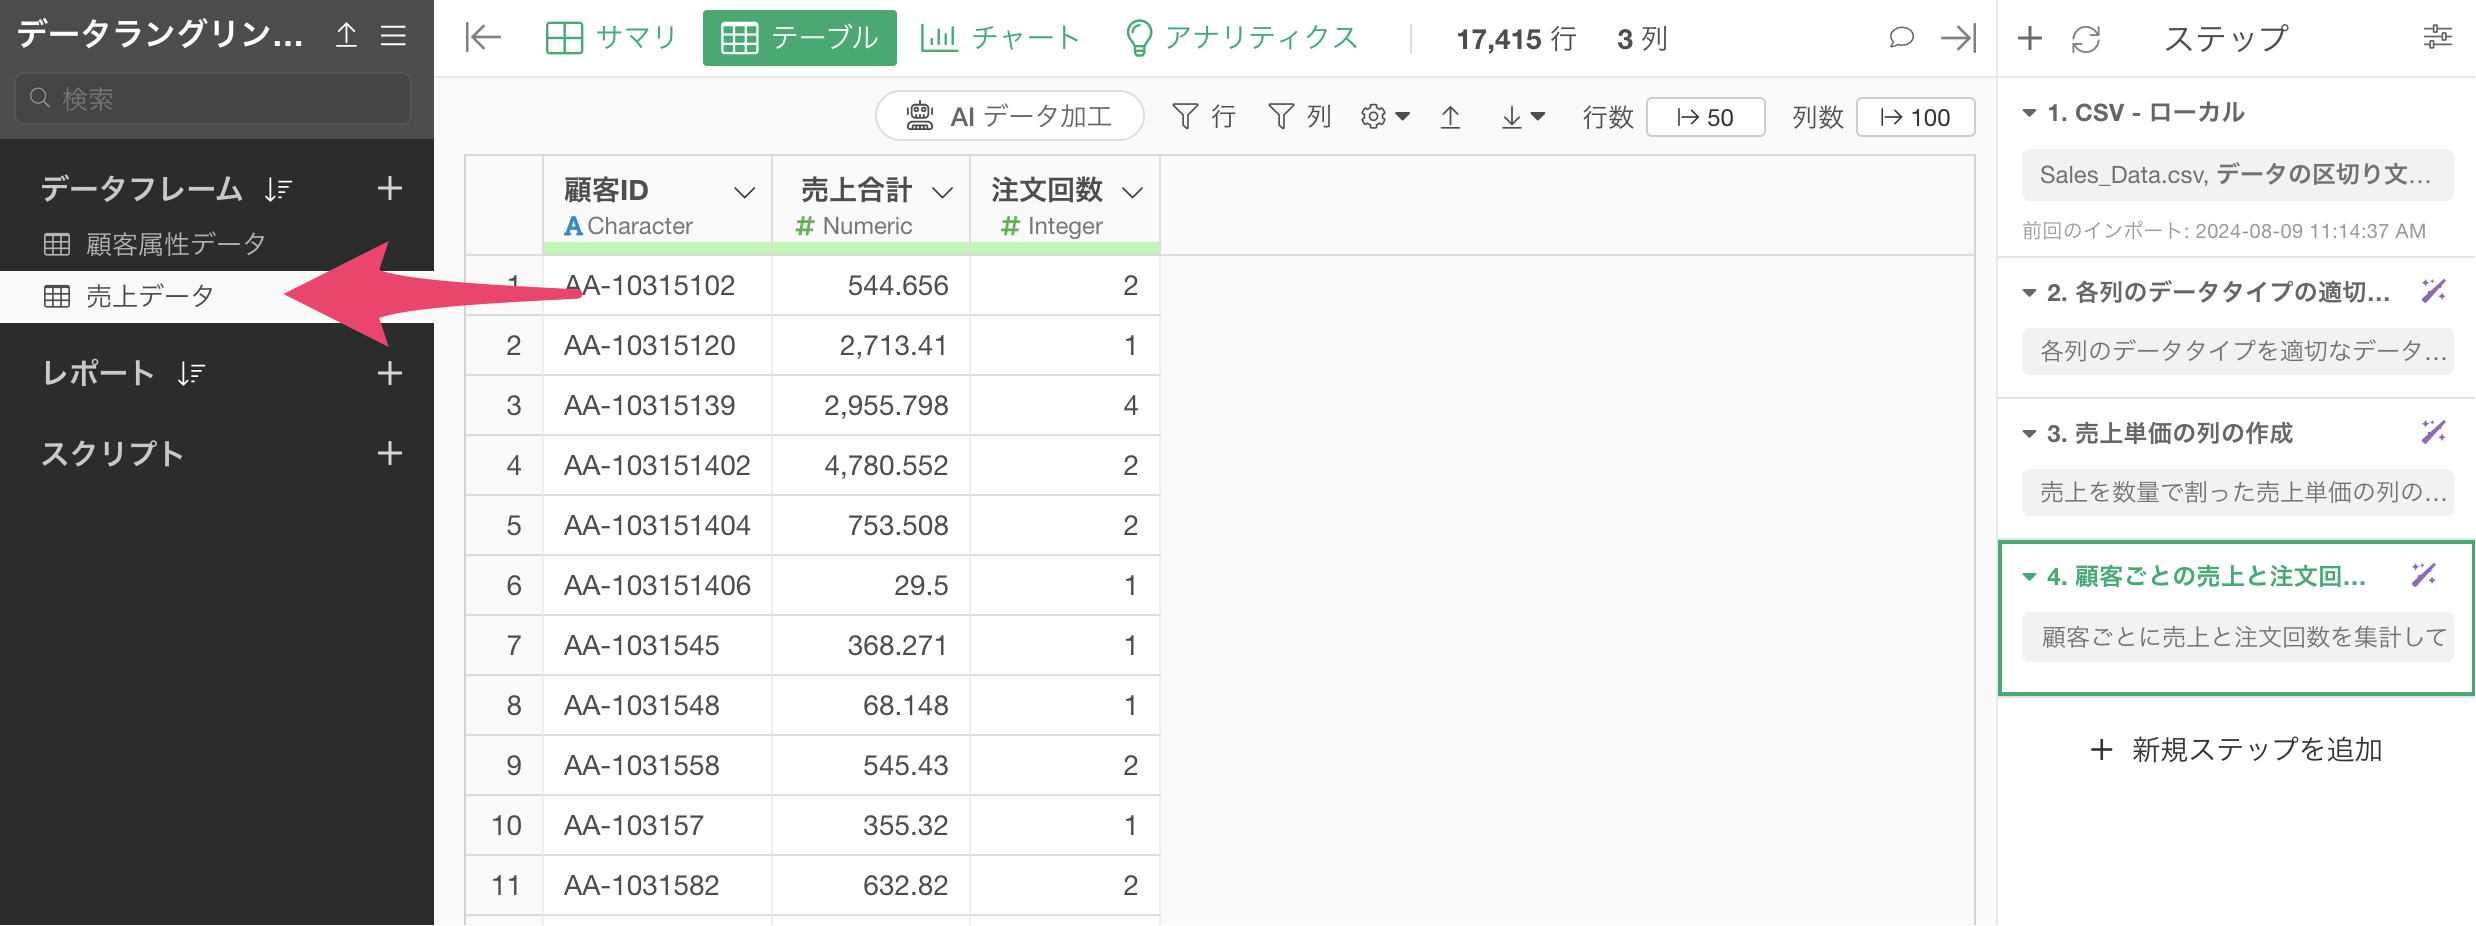Click the Sales_Data.csv step description
The image size is (2476, 926).
tap(2237, 175)
